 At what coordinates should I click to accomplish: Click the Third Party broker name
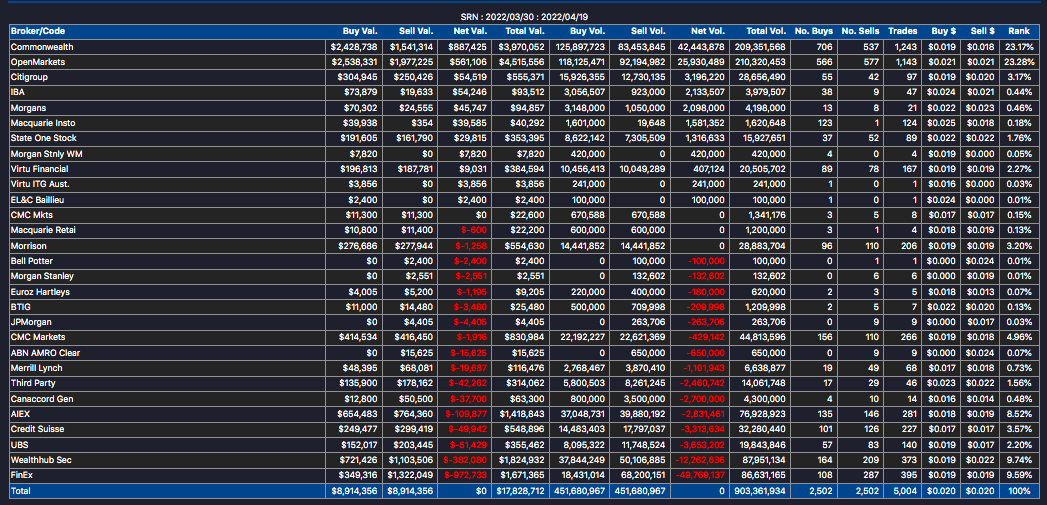(x=33, y=383)
